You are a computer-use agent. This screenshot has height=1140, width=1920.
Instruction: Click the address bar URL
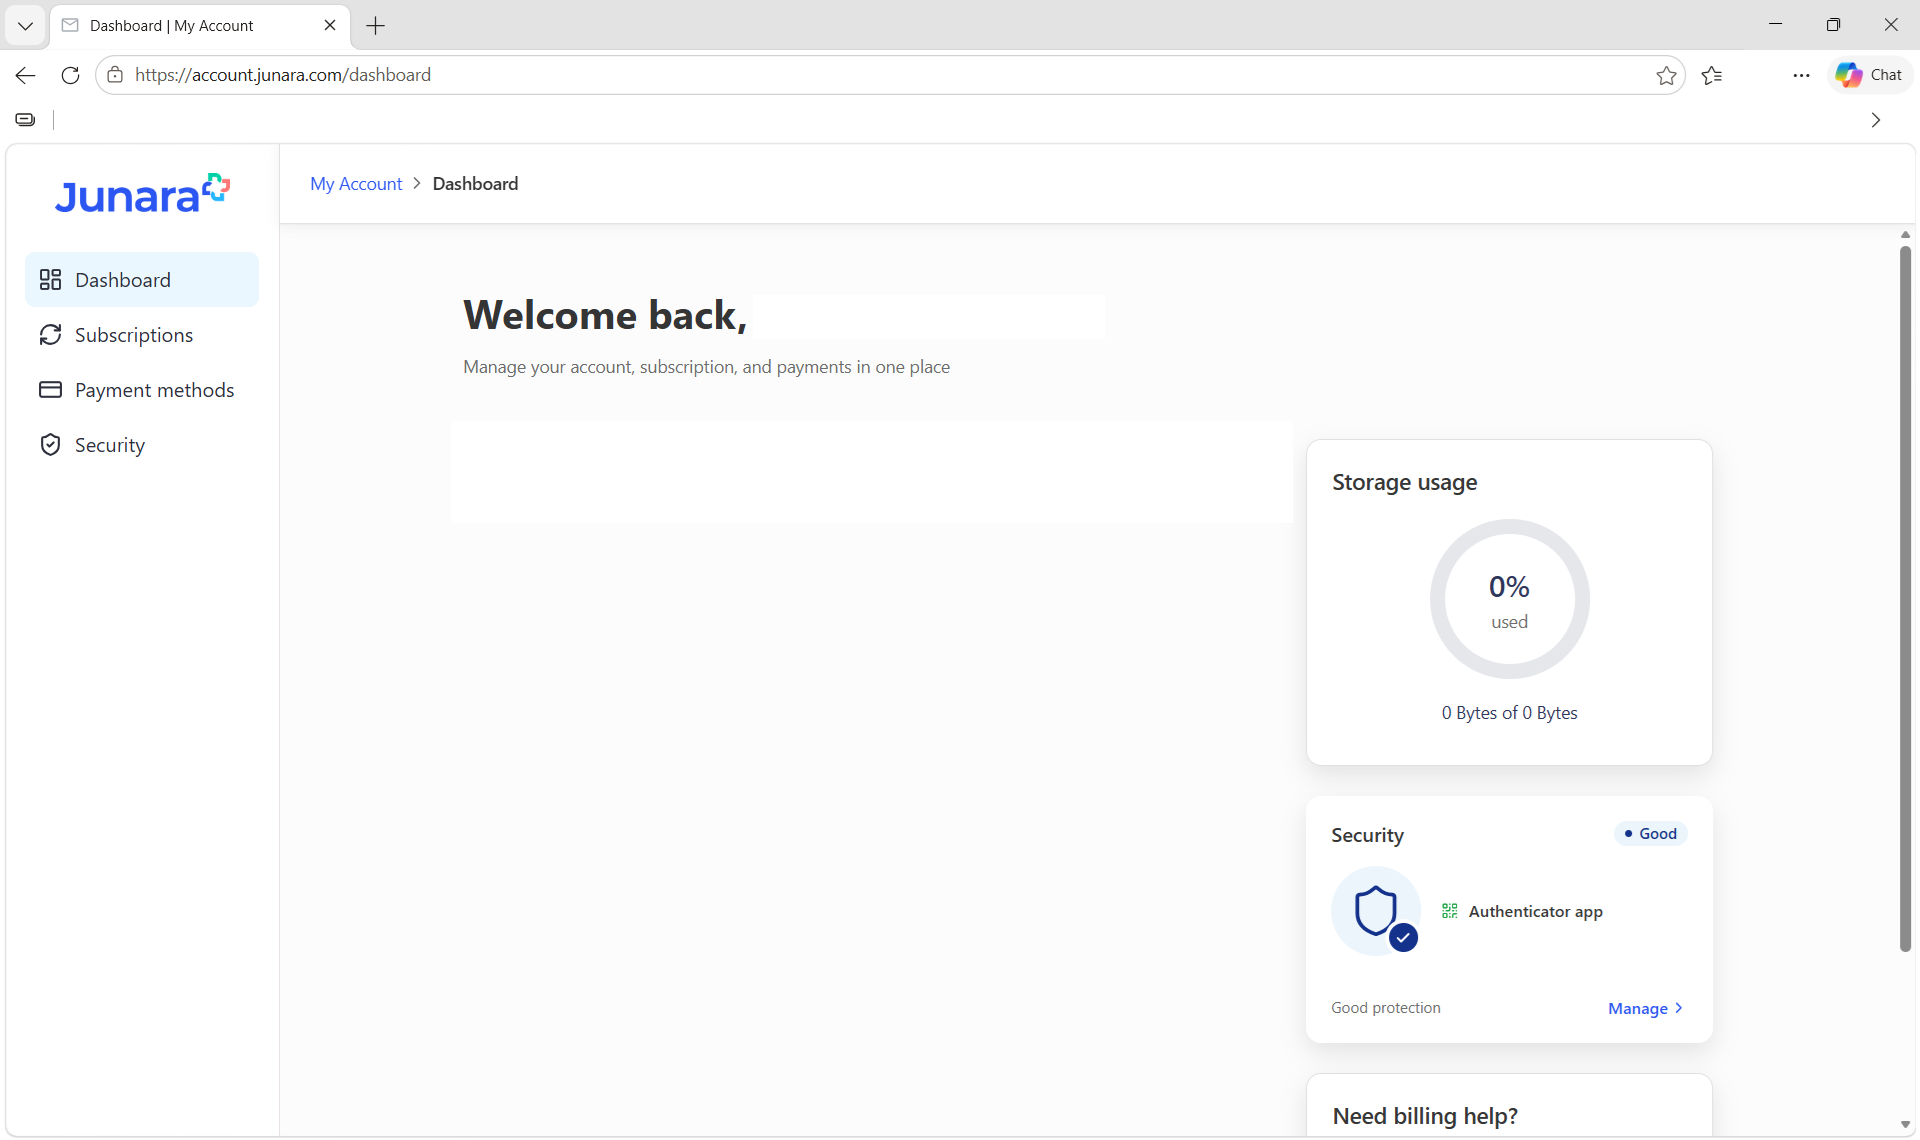pos(283,75)
